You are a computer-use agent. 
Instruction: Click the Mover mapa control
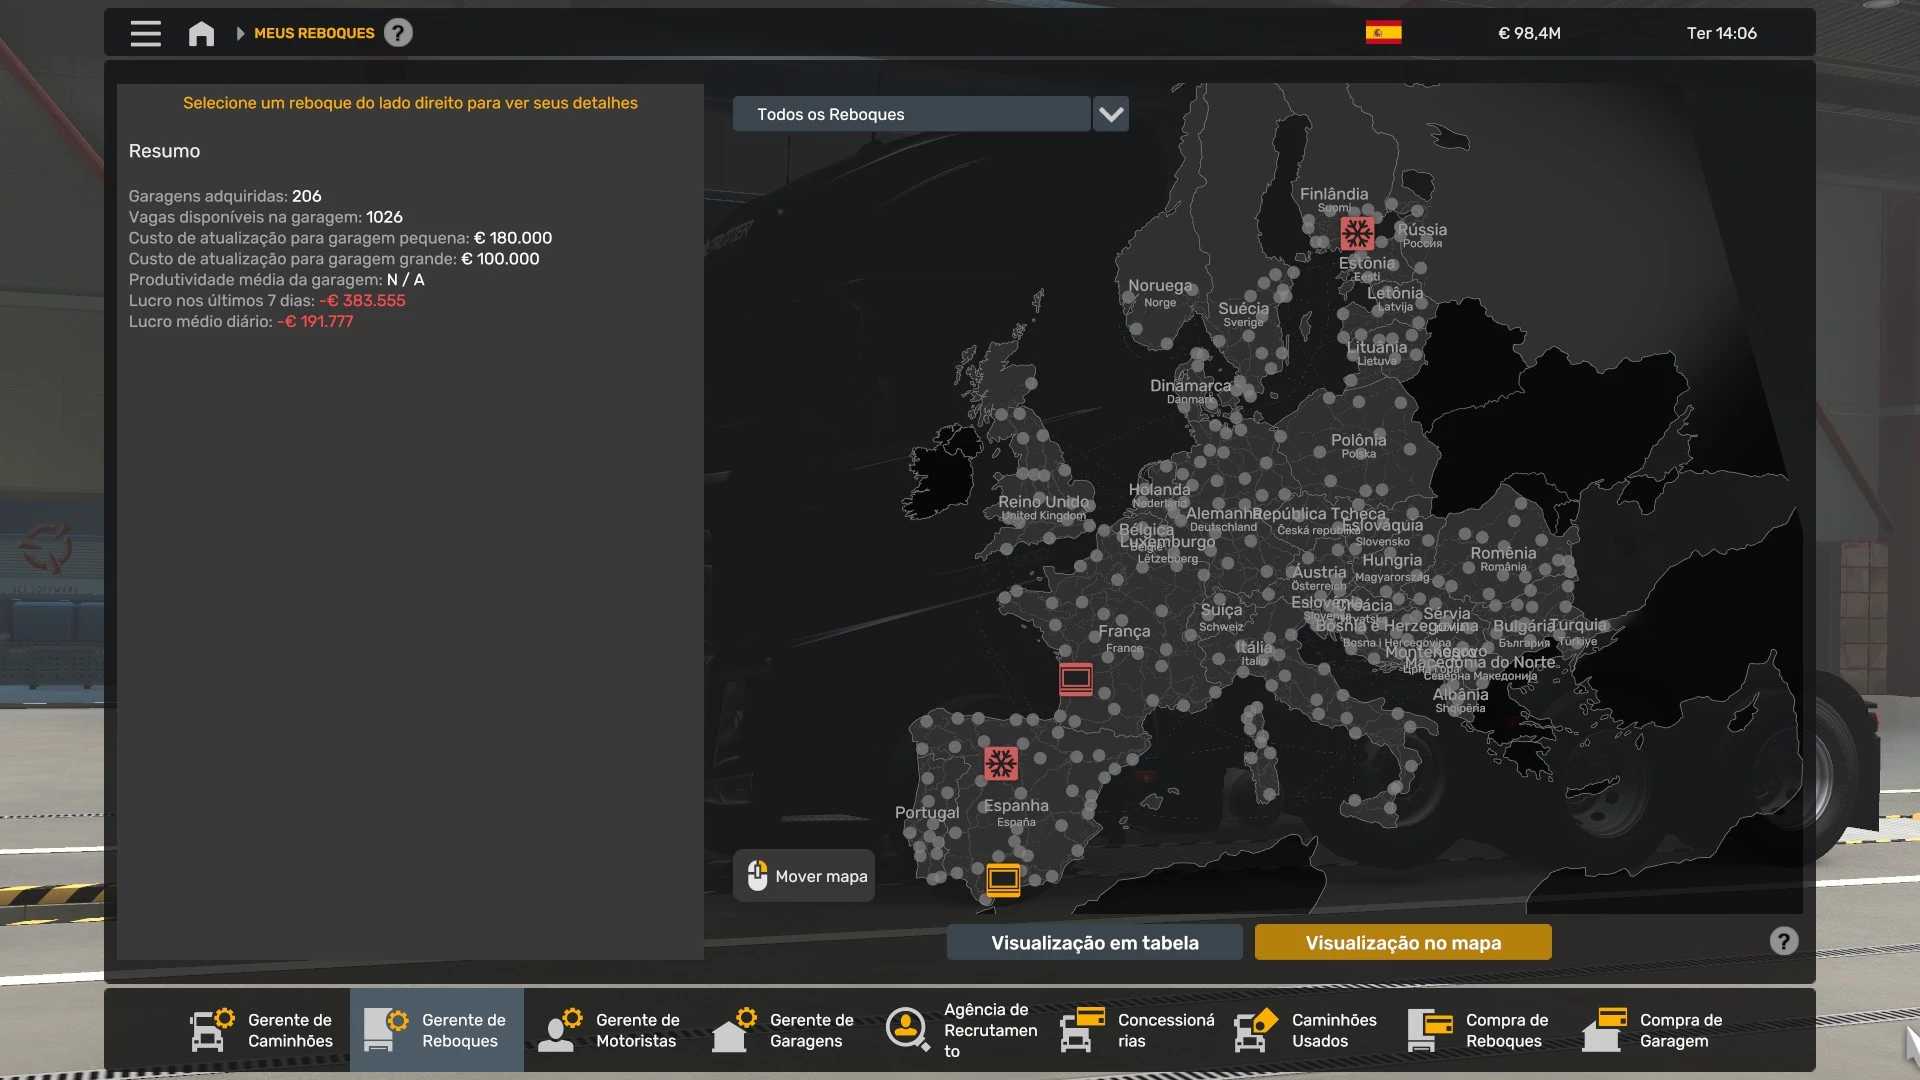805,876
